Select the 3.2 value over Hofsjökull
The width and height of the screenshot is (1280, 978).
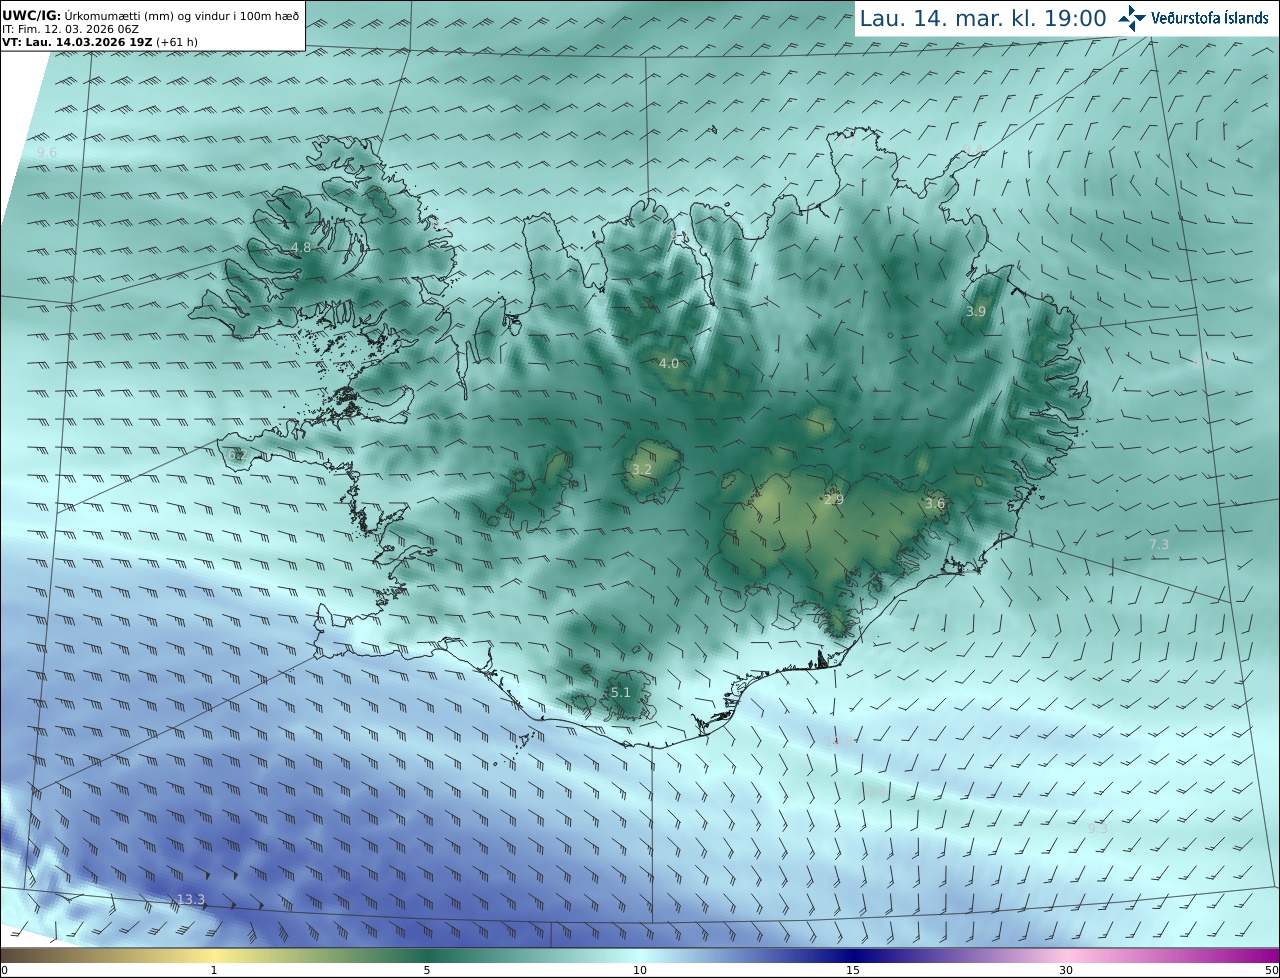641,469
